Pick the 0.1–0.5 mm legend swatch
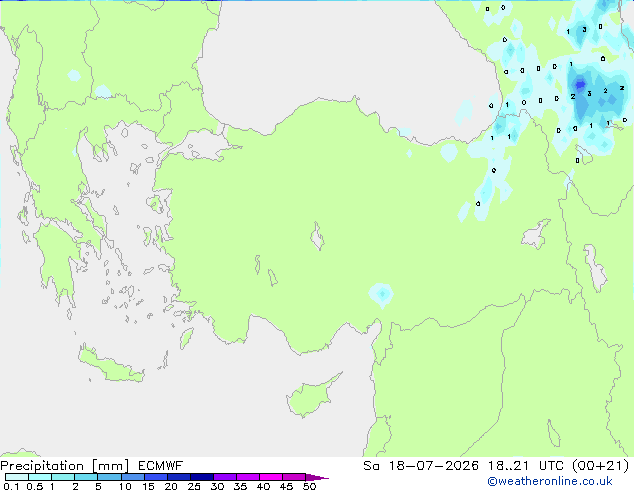Viewport: 634px width, 490px height. 17,477
